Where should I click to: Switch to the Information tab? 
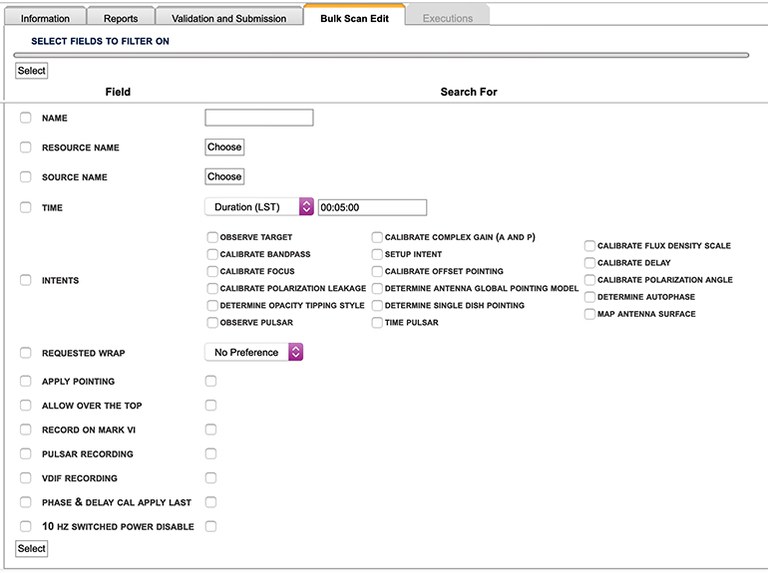pyautogui.click(x=45, y=18)
